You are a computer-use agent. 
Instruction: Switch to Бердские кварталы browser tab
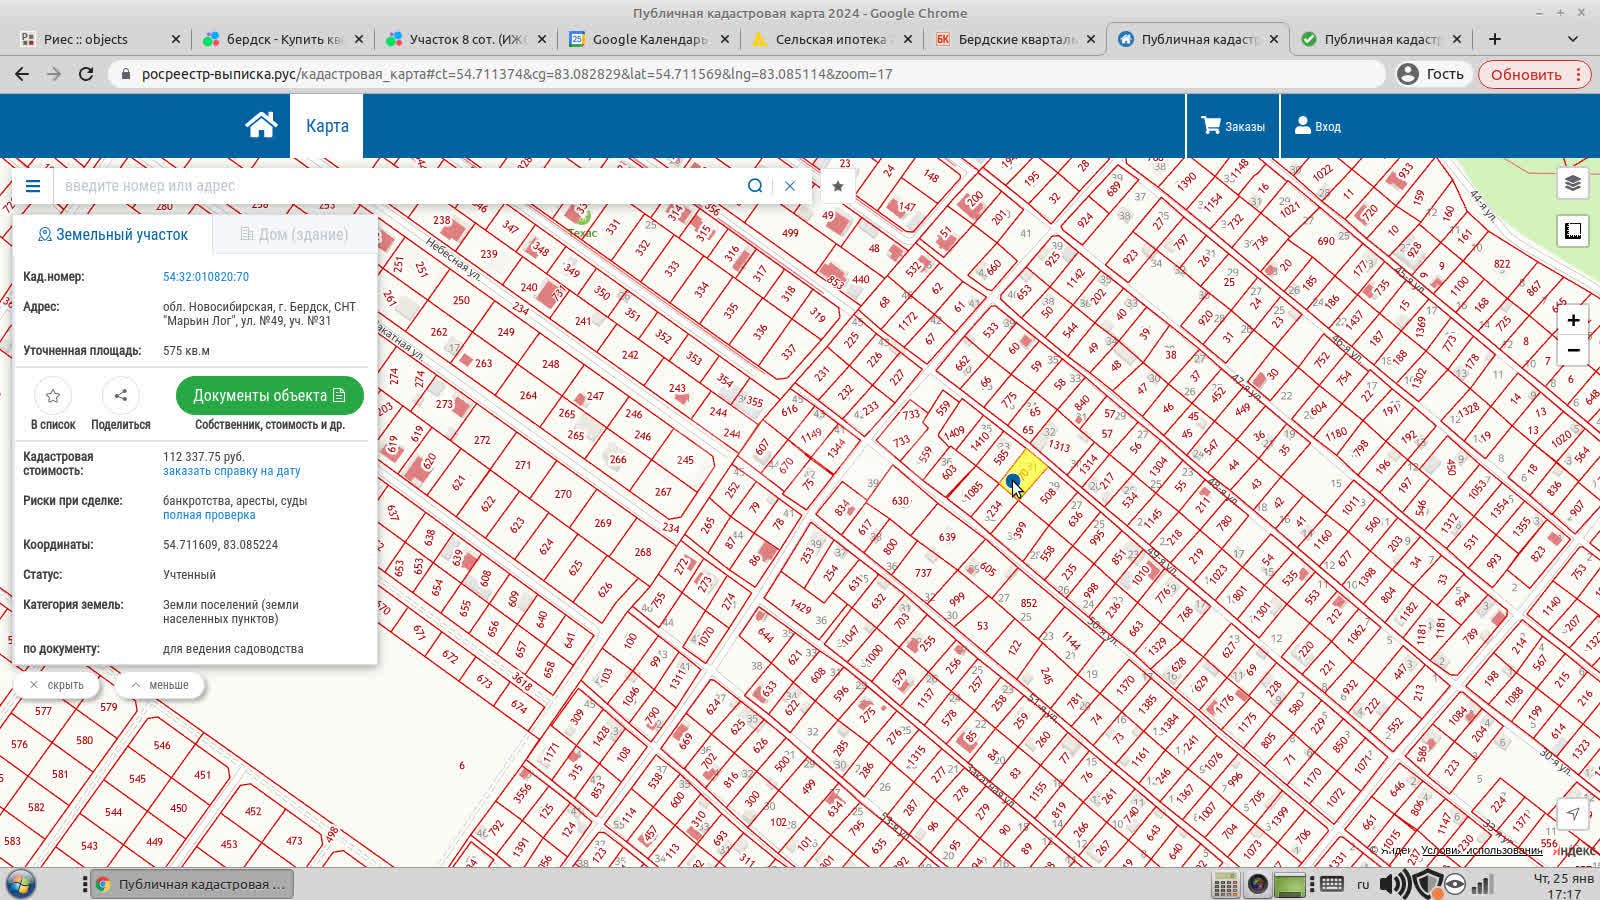pyautogui.click(x=1015, y=39)
